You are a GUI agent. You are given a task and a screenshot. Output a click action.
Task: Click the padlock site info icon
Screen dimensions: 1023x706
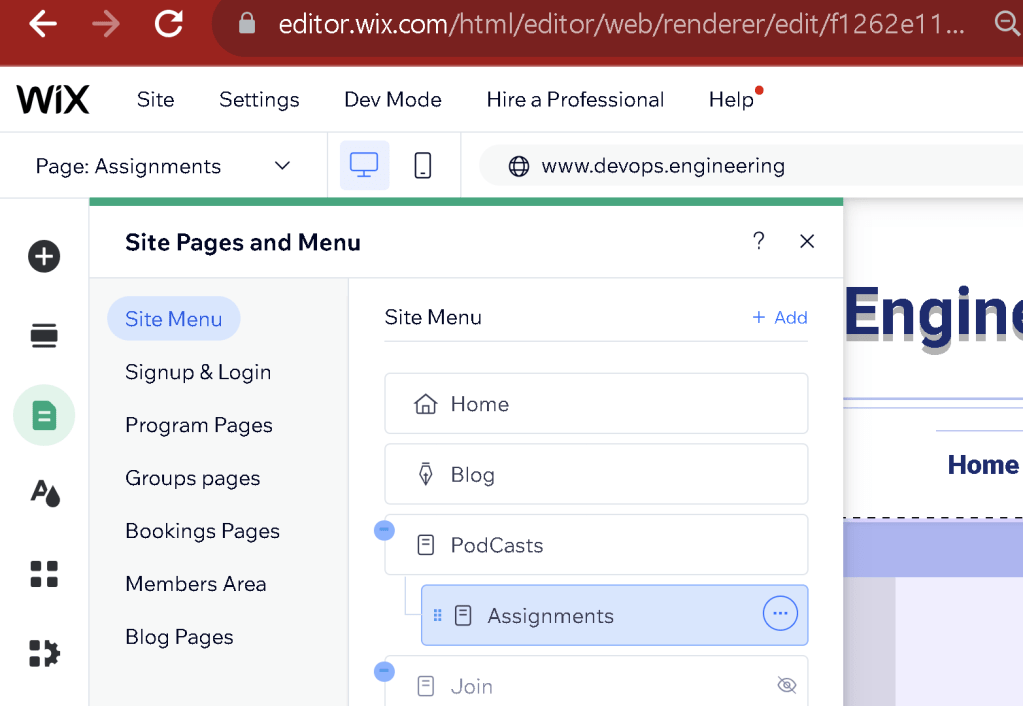pyautogui.click(x=247, y=24)
